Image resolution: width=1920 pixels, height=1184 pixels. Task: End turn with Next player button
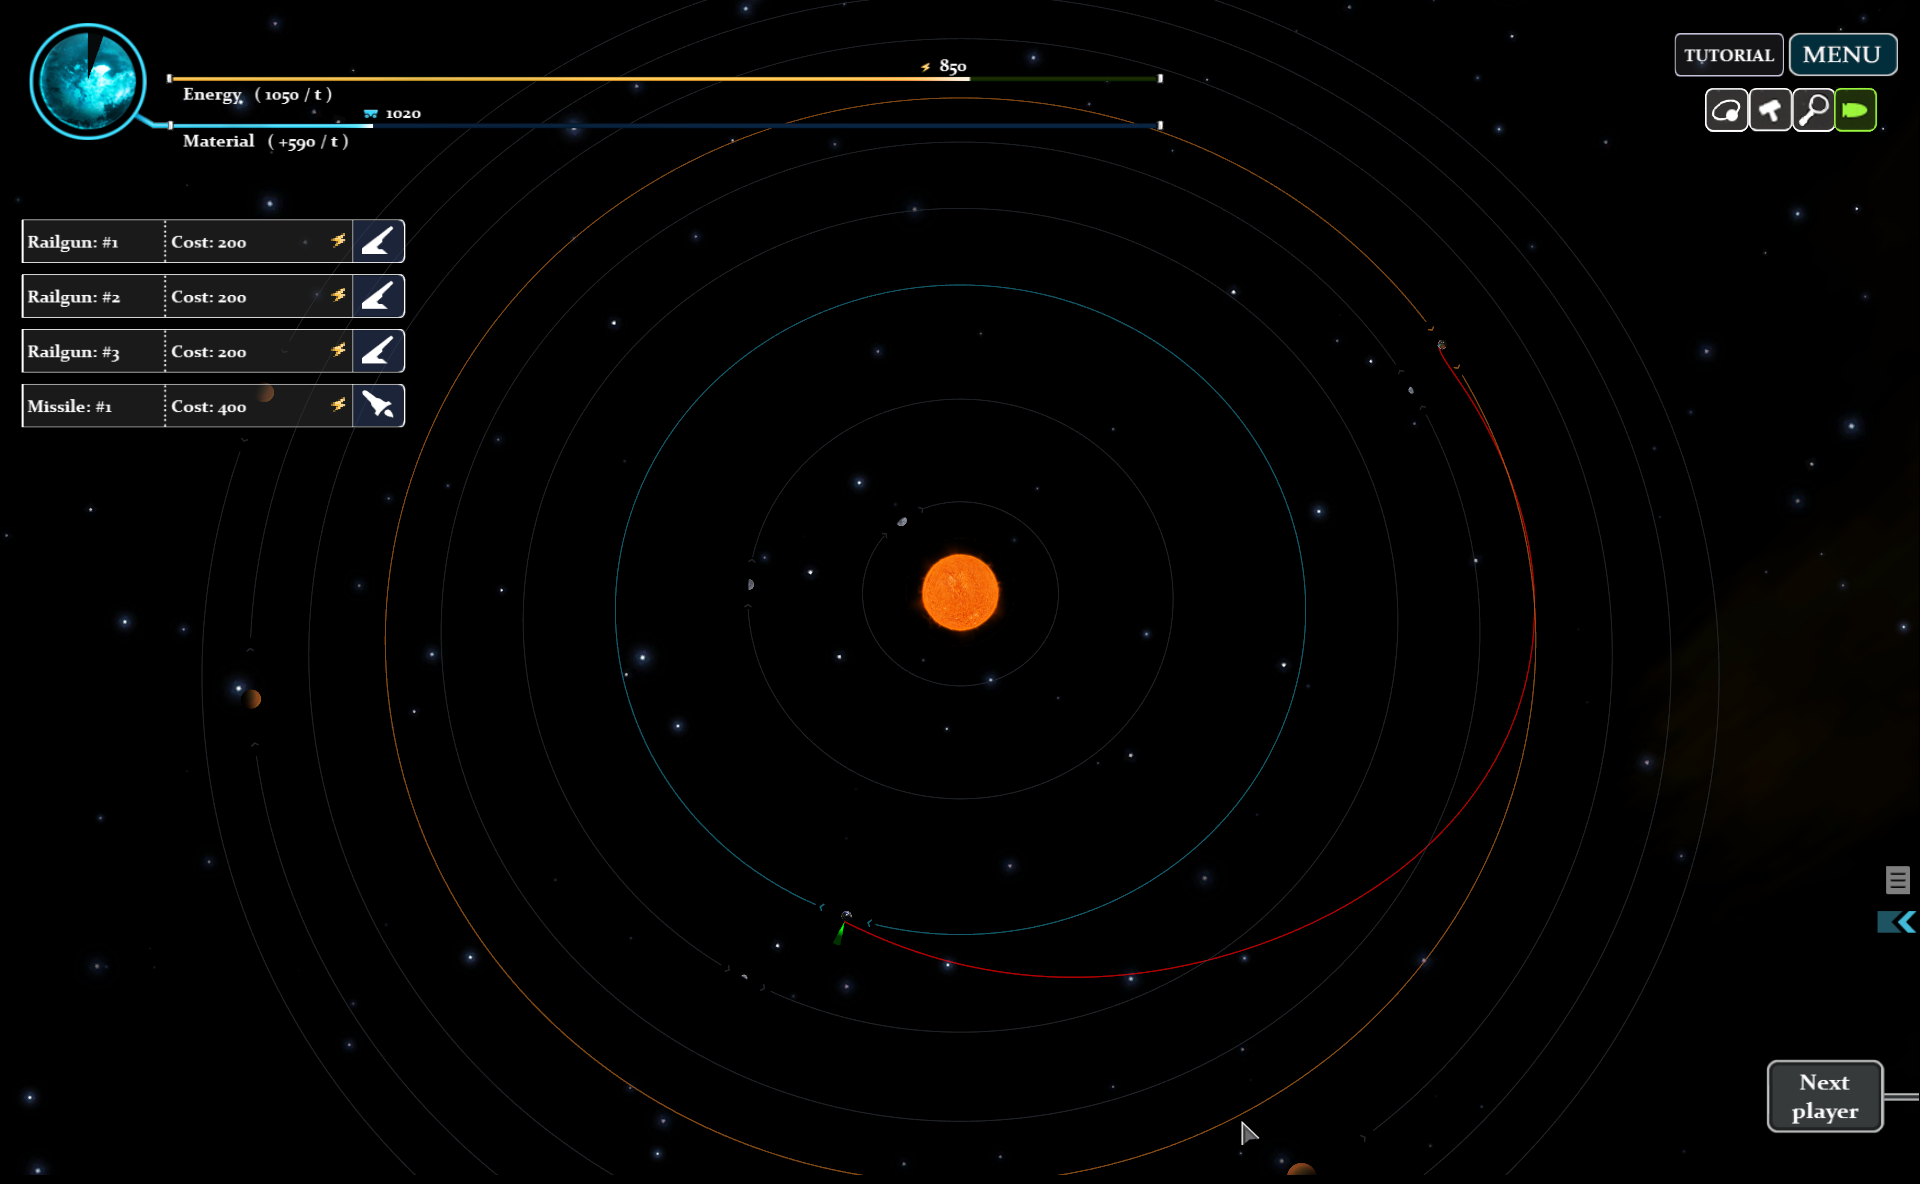point(1824,1096)
